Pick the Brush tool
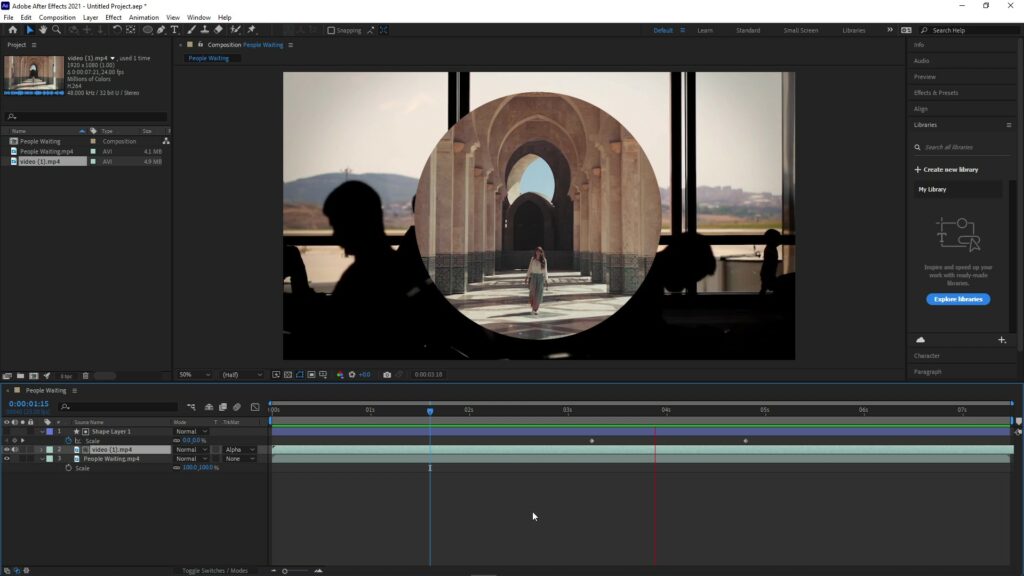Viewport: 1024px width, 576px height. (x=192, y=30)
